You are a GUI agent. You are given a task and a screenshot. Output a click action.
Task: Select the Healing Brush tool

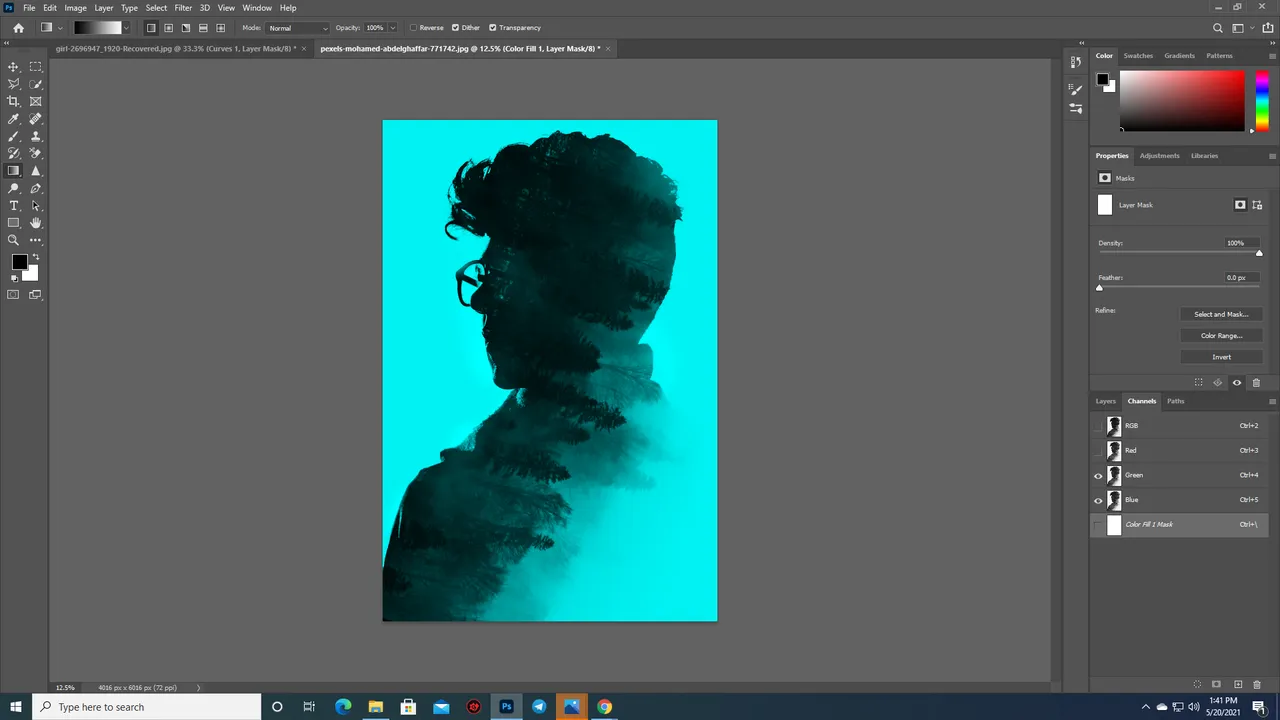(x=36, y=119)
